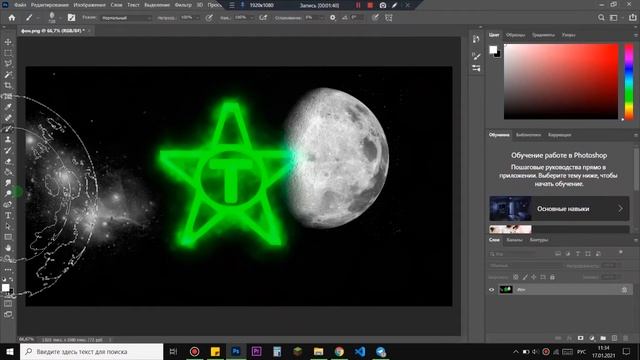The image size is (640, 360).
Task: Switch to the Образцы tab
Action: pyautogui.click(x=516, y=35)
